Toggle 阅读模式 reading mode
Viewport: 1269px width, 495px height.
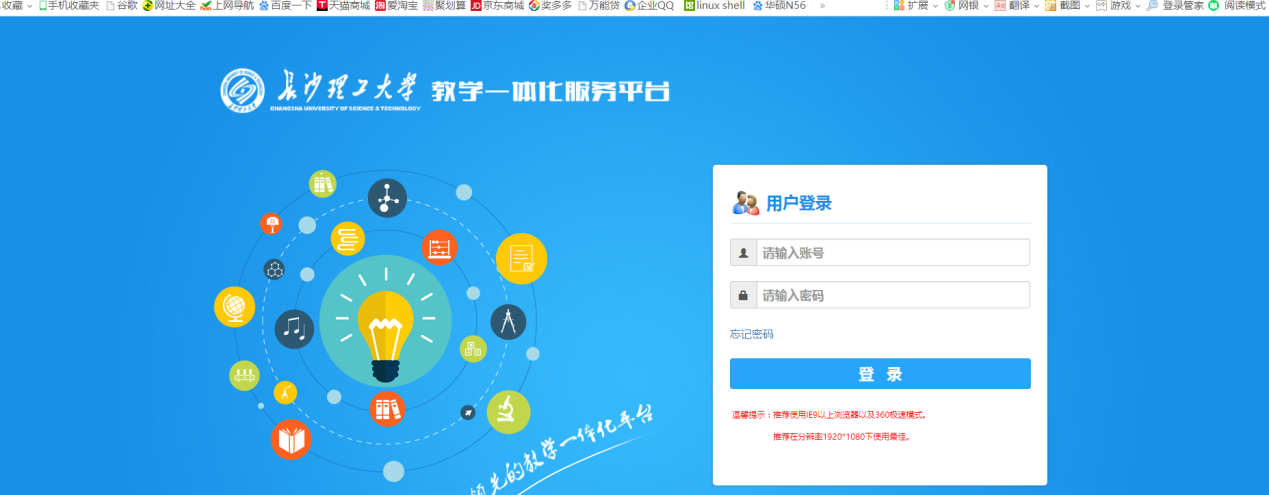point(1237,6)
